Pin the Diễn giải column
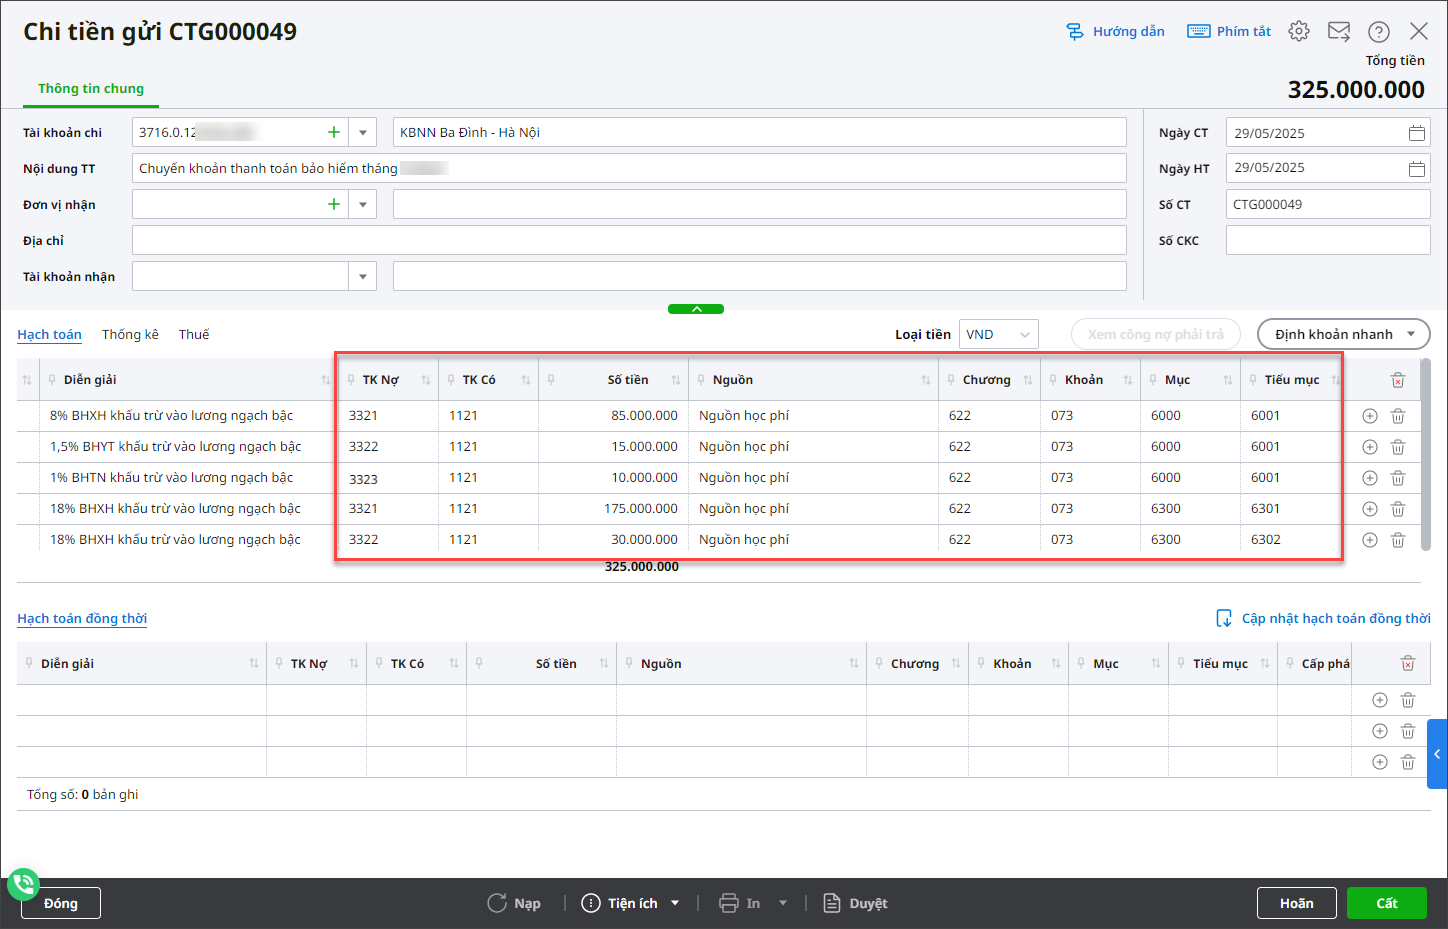 coord(52,380)
